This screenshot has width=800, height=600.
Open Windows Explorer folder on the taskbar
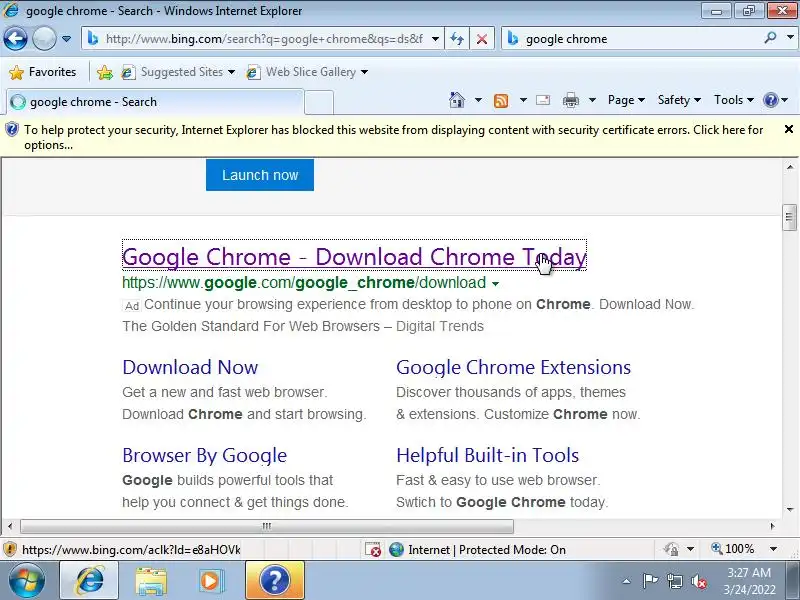151,581
